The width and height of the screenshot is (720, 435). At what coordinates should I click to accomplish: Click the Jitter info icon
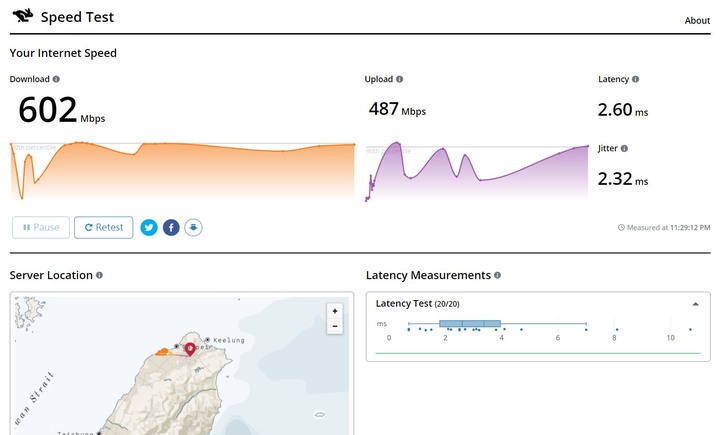pyautogui.click(x=624, y=148)
